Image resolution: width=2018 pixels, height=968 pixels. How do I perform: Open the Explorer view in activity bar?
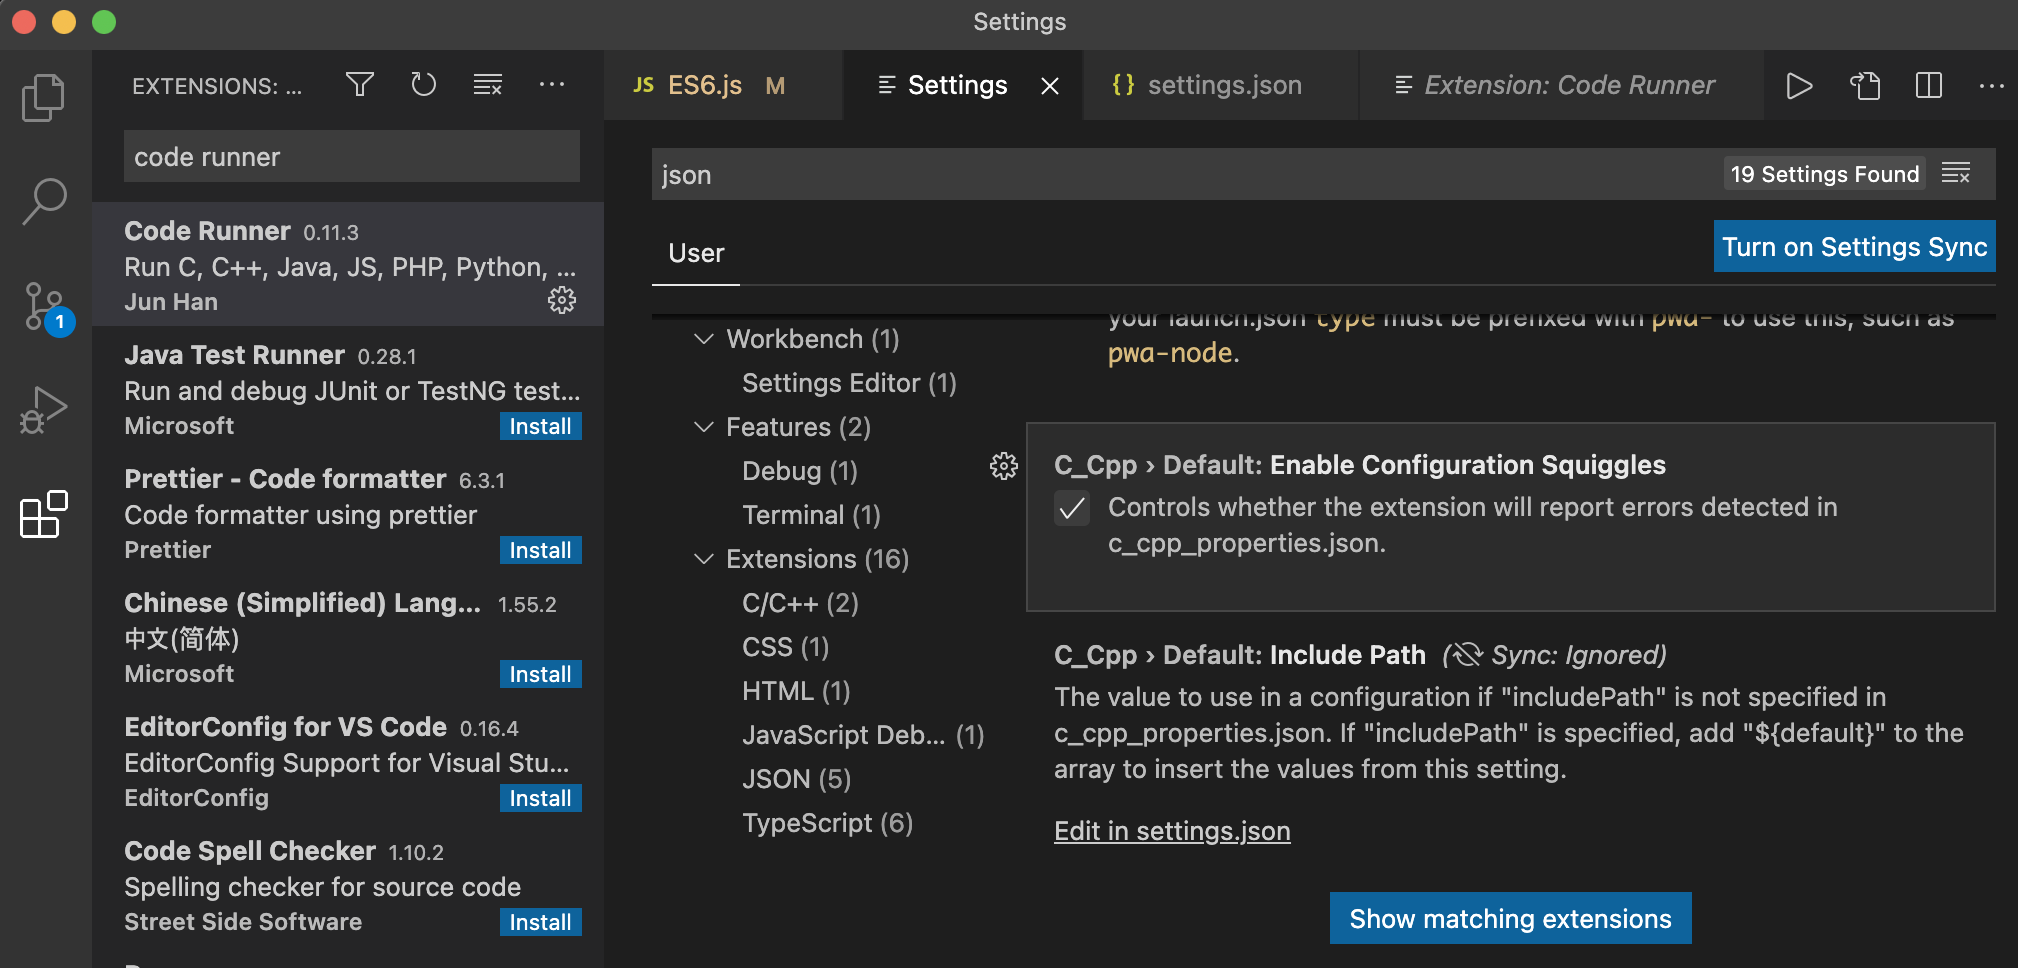pos(44,98)
